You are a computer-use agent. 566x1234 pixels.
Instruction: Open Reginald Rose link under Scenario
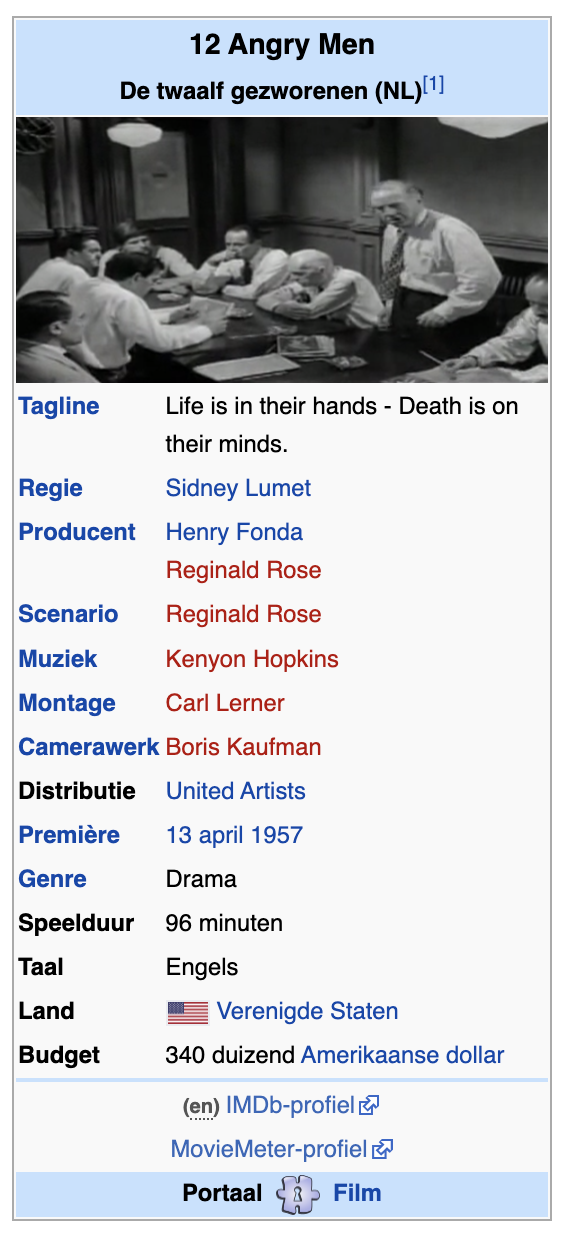pos(243,614)
